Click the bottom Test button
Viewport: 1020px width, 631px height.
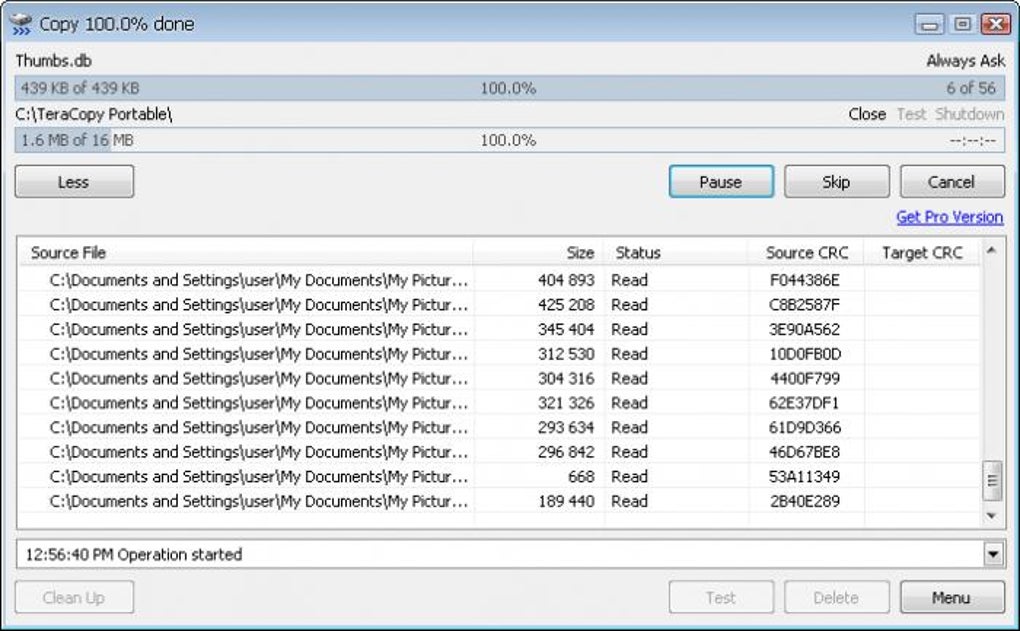721,597
